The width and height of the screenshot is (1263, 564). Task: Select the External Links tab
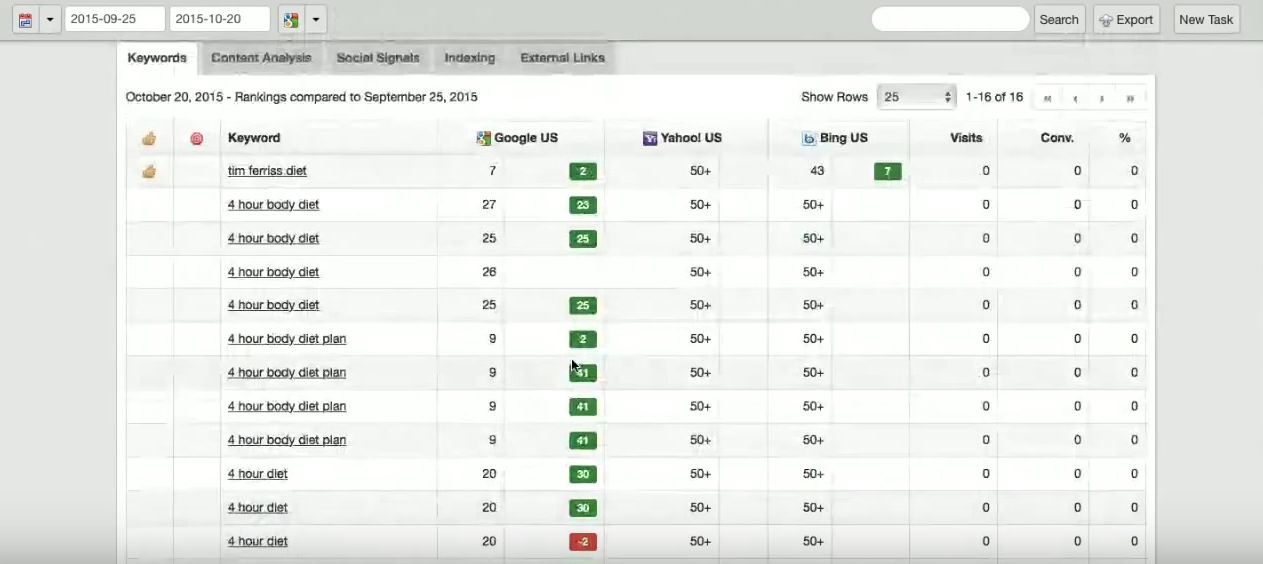562,58
